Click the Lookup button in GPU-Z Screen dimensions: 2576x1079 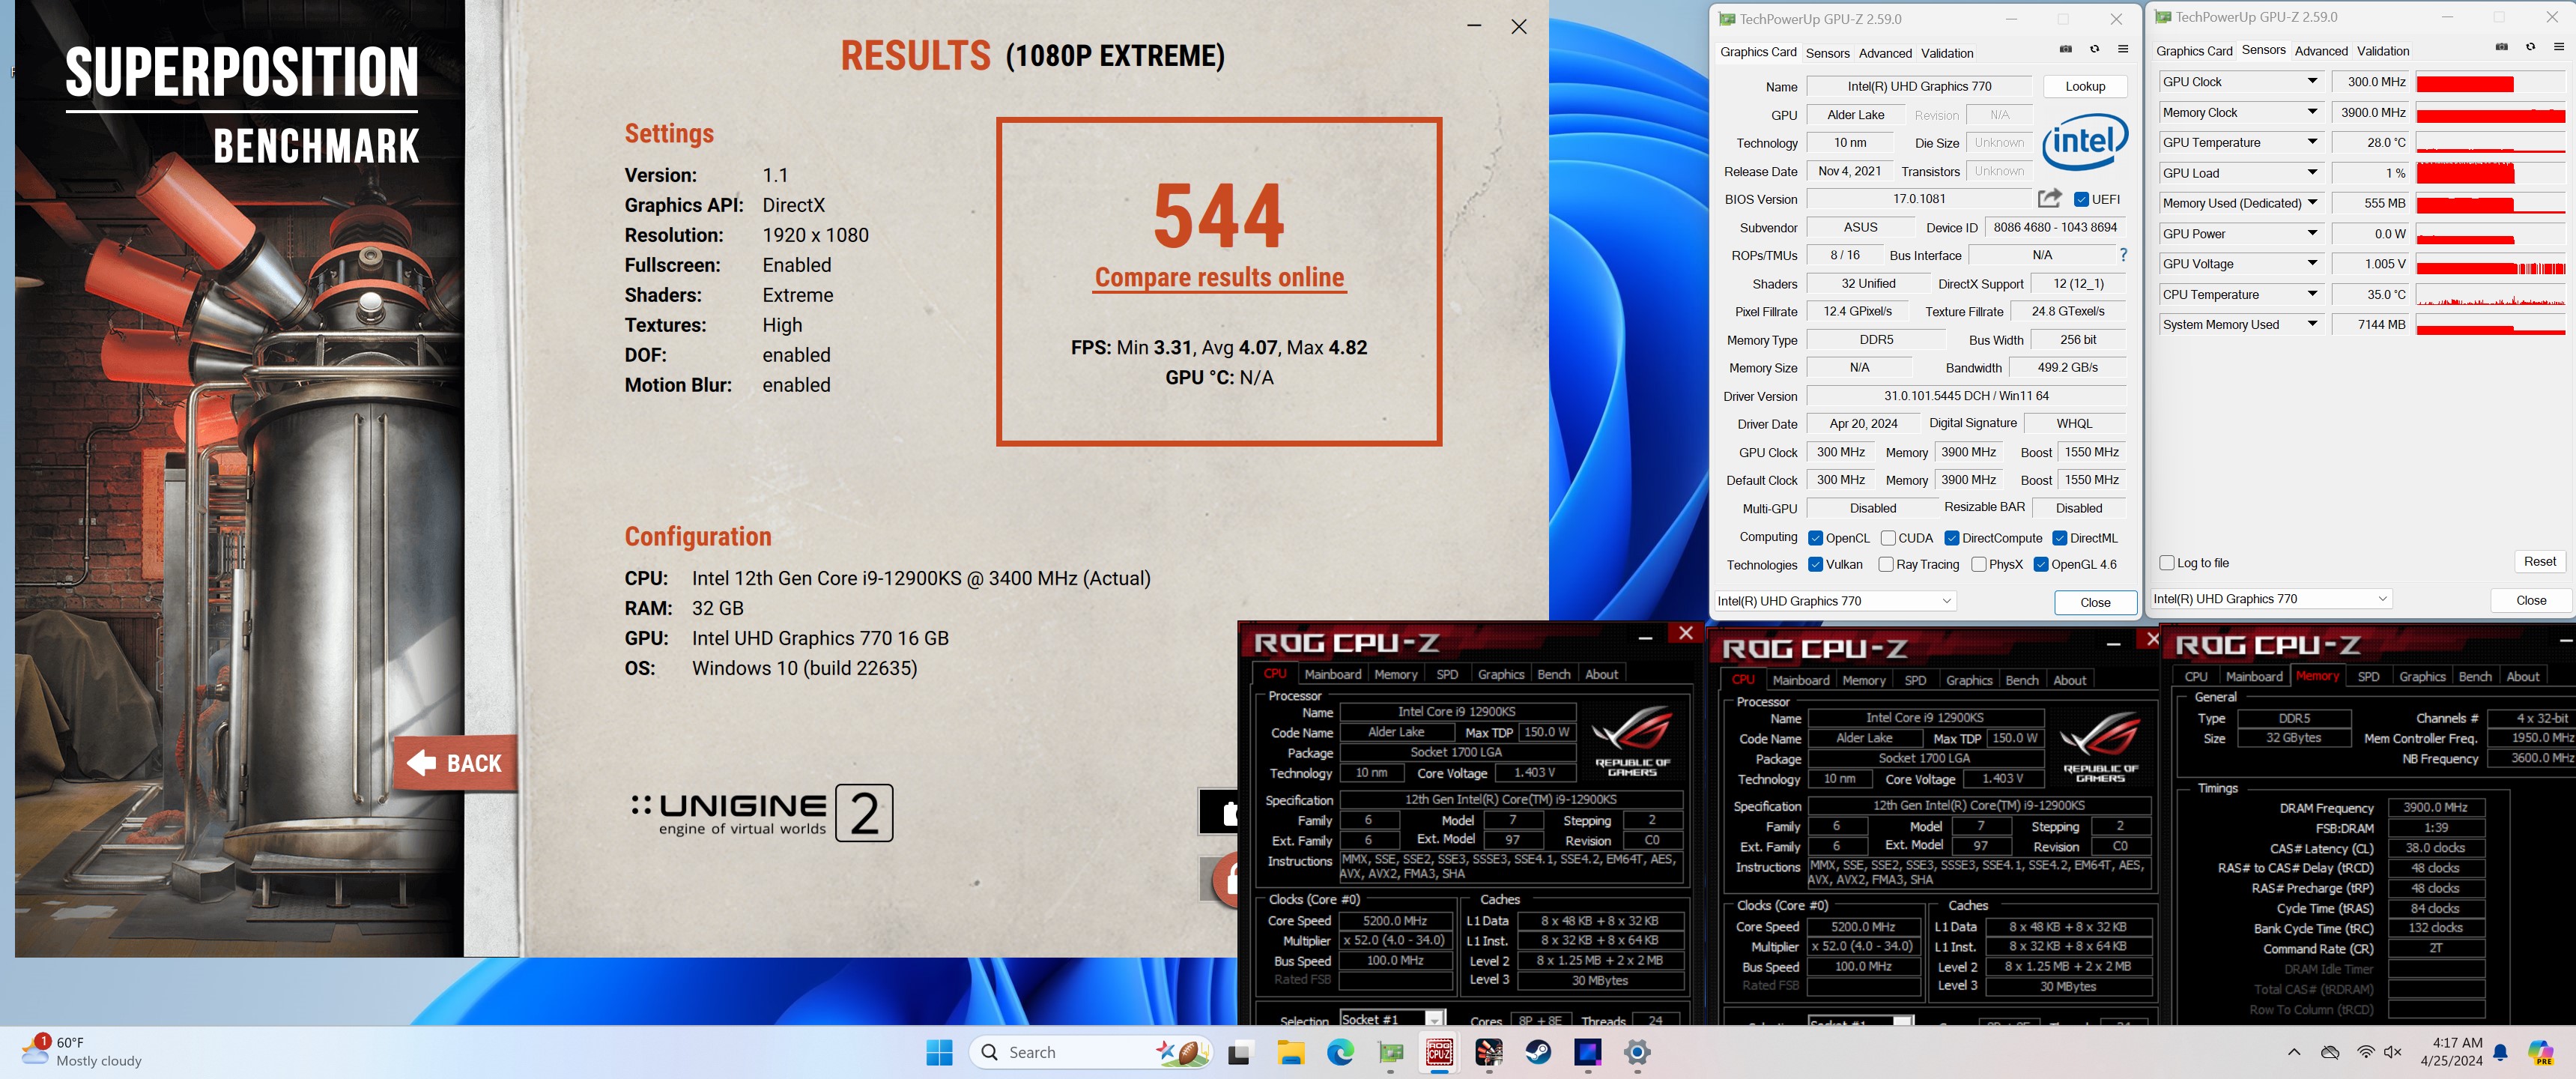(2085, 86)
